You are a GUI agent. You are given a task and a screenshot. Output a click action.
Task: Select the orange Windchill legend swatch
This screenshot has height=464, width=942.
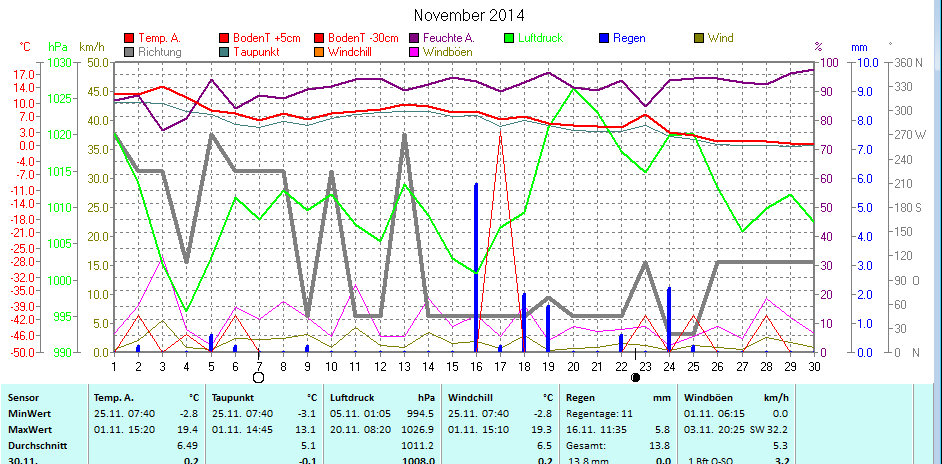click(319, 52)
